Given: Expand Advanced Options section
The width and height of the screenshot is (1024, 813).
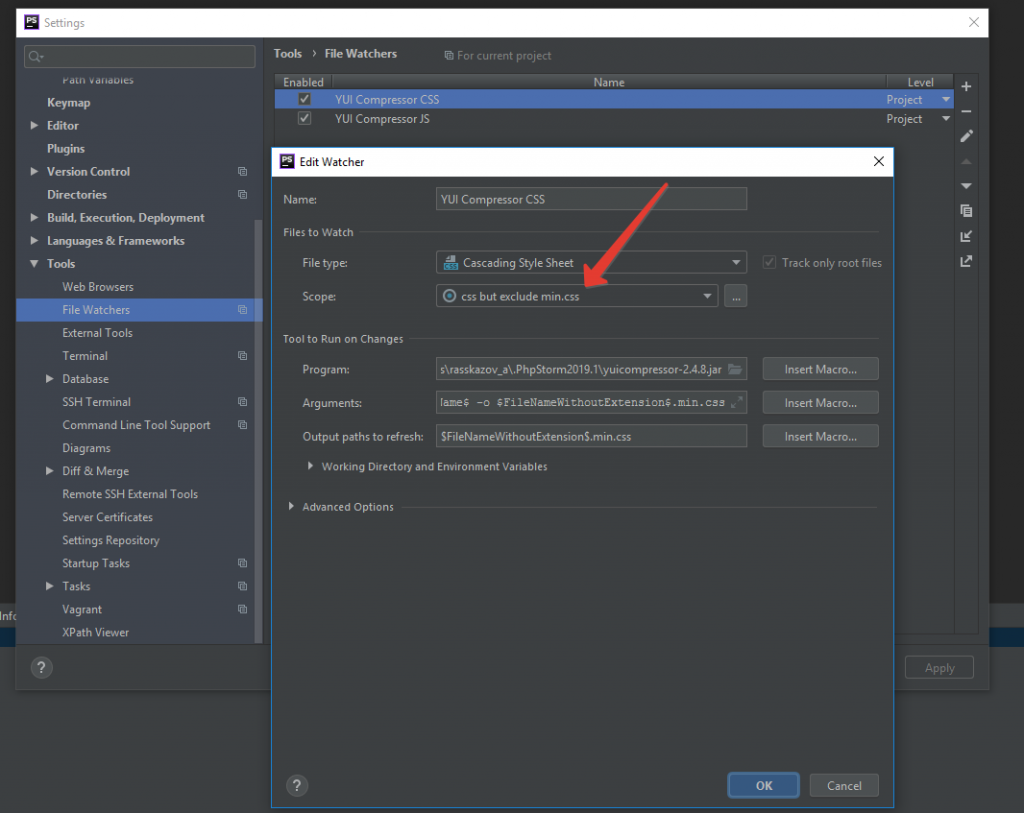Looking at the screenshot, I should [291, 507].
